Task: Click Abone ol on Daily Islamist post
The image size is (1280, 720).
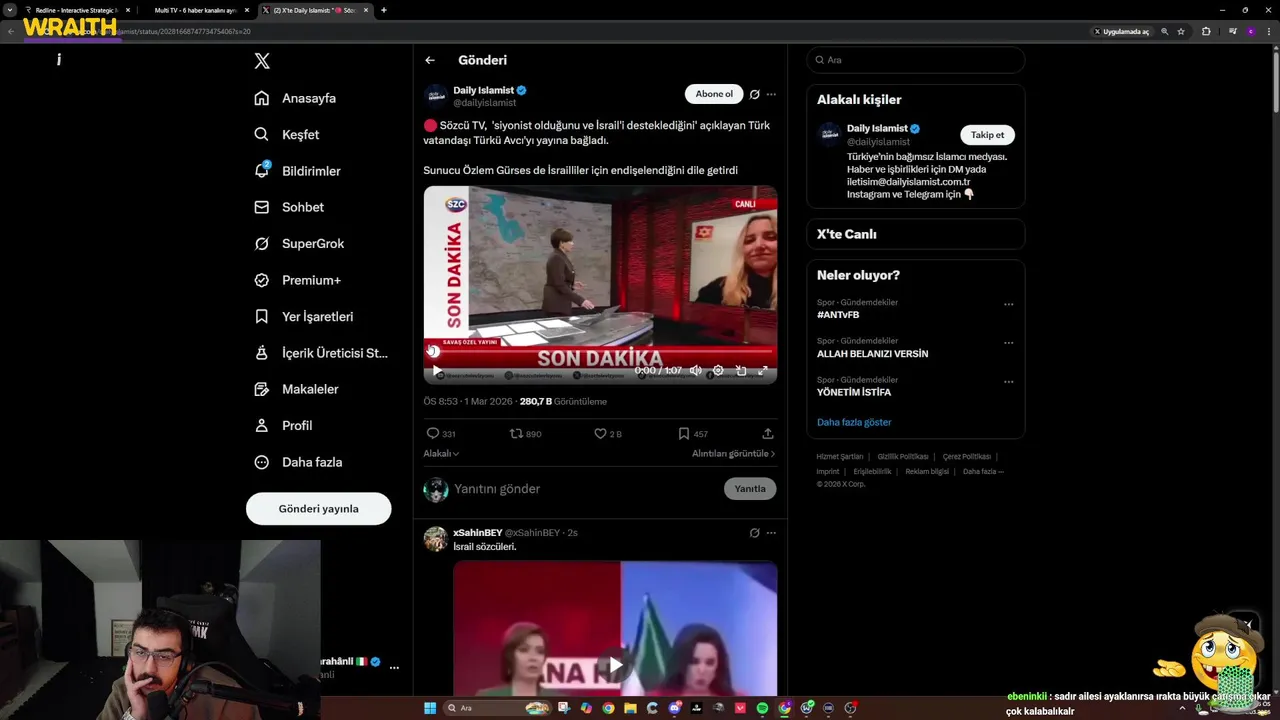Action: point(714,94)
